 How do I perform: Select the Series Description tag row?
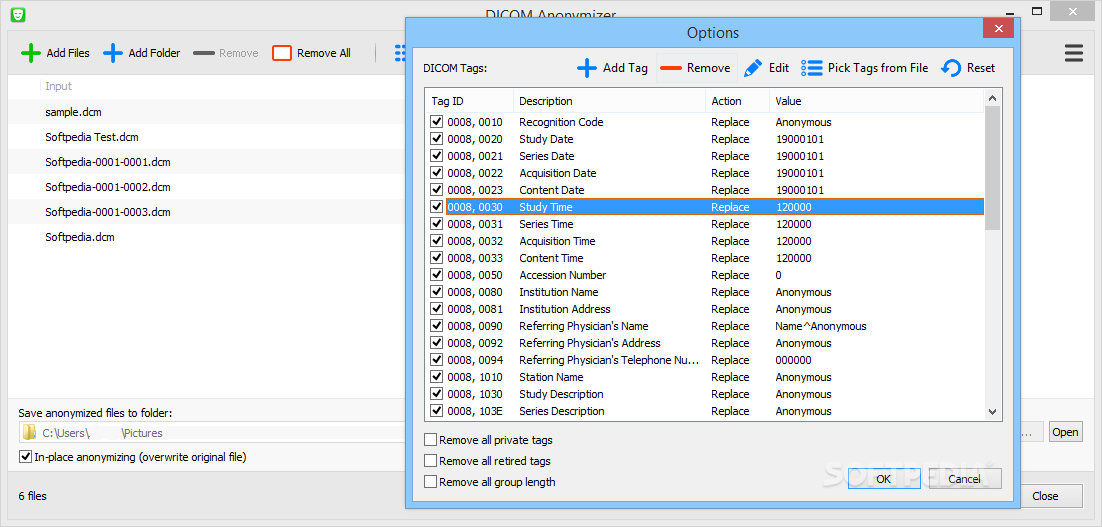pyautogui.click(x=705, y=411)
